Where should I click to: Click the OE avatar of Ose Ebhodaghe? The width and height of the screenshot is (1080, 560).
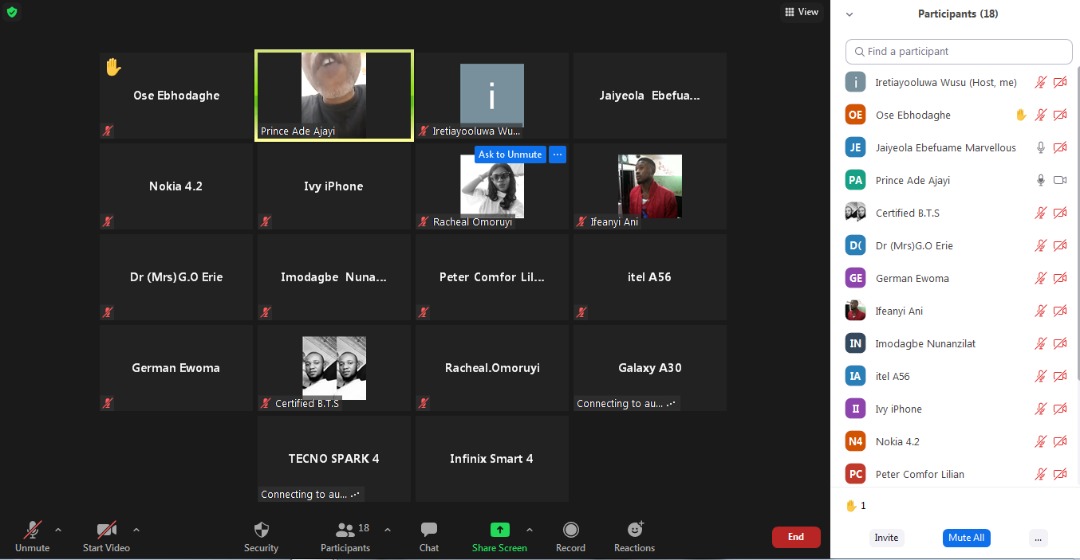click(855, 115)
